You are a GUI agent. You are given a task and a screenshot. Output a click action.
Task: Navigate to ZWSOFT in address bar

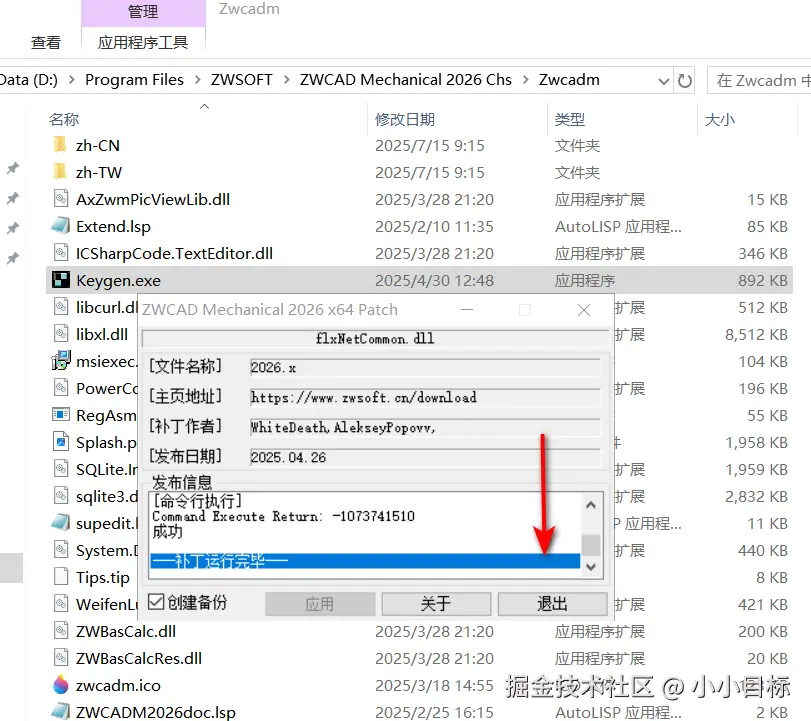(242, 80)
